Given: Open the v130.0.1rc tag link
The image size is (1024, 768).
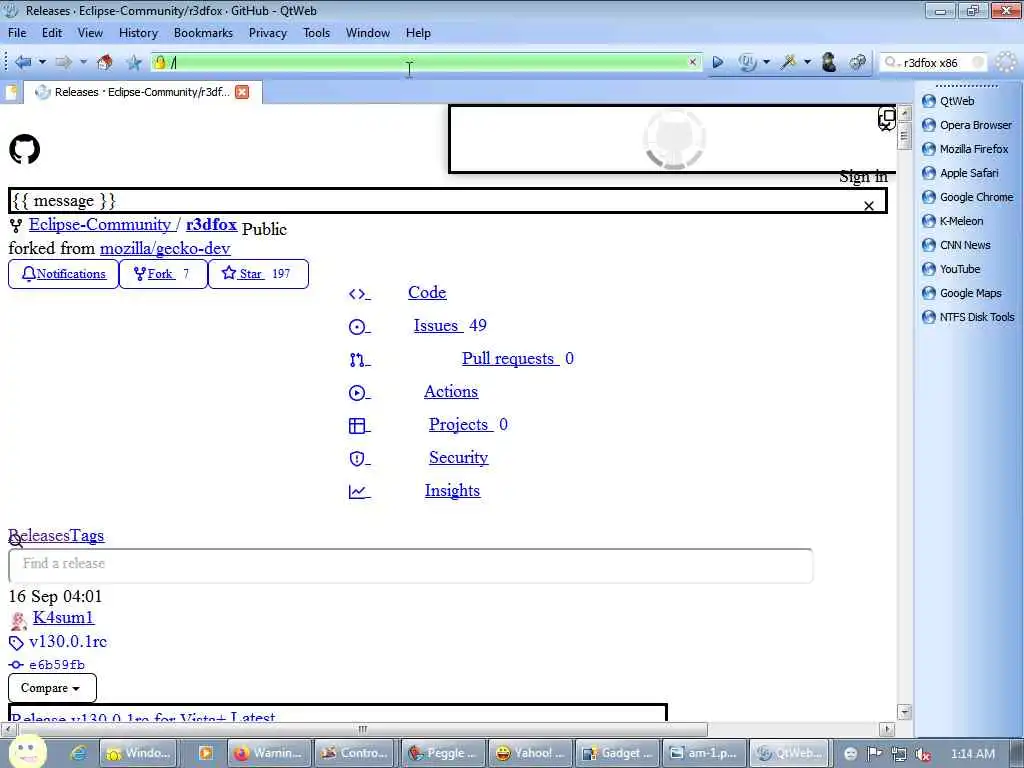Looking at the screenshot, I should [68, 642].
